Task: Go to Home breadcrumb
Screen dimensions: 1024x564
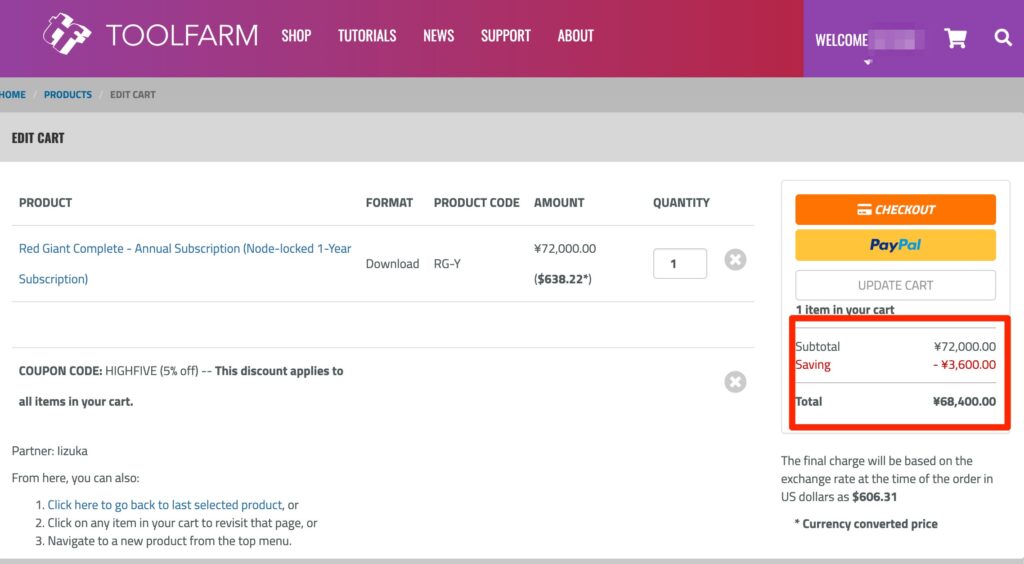Action: (x=12, y=95)
